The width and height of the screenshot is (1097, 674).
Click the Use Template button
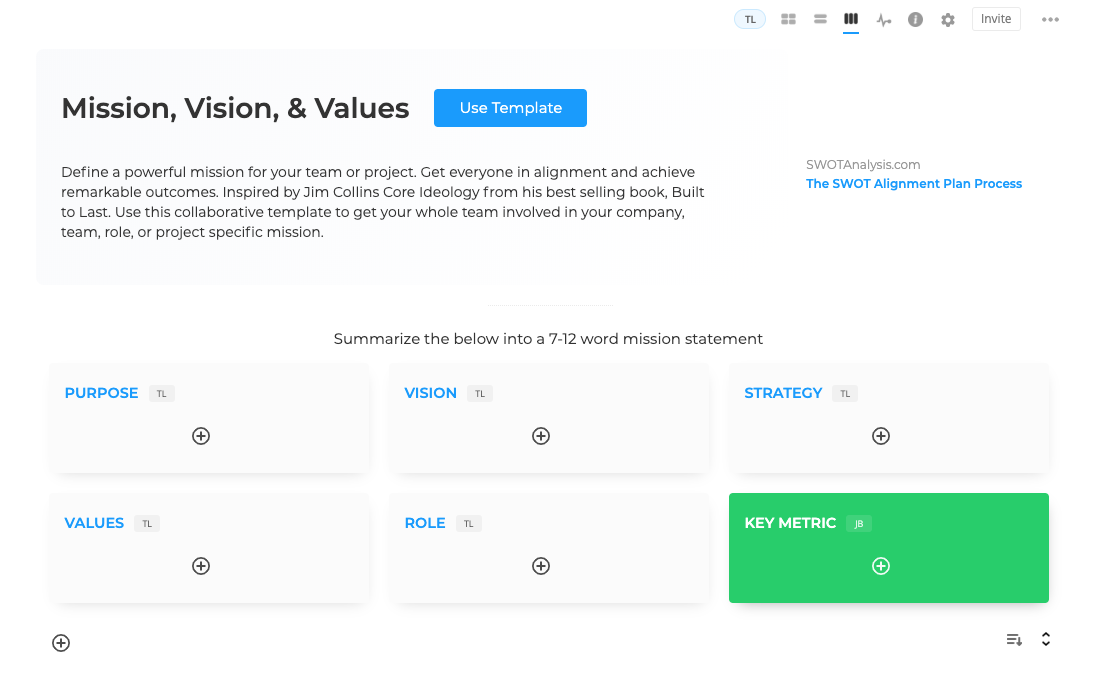coord(510,108)
